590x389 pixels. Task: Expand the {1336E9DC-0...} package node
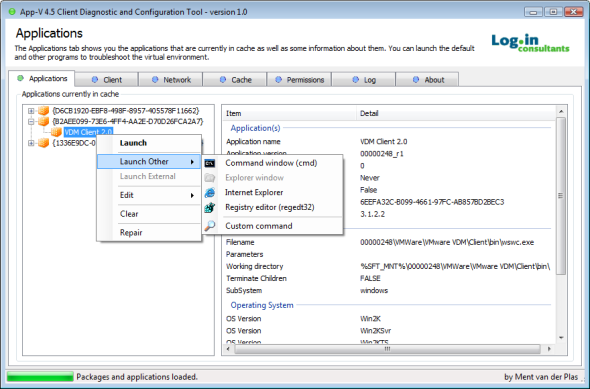(31, 143)
